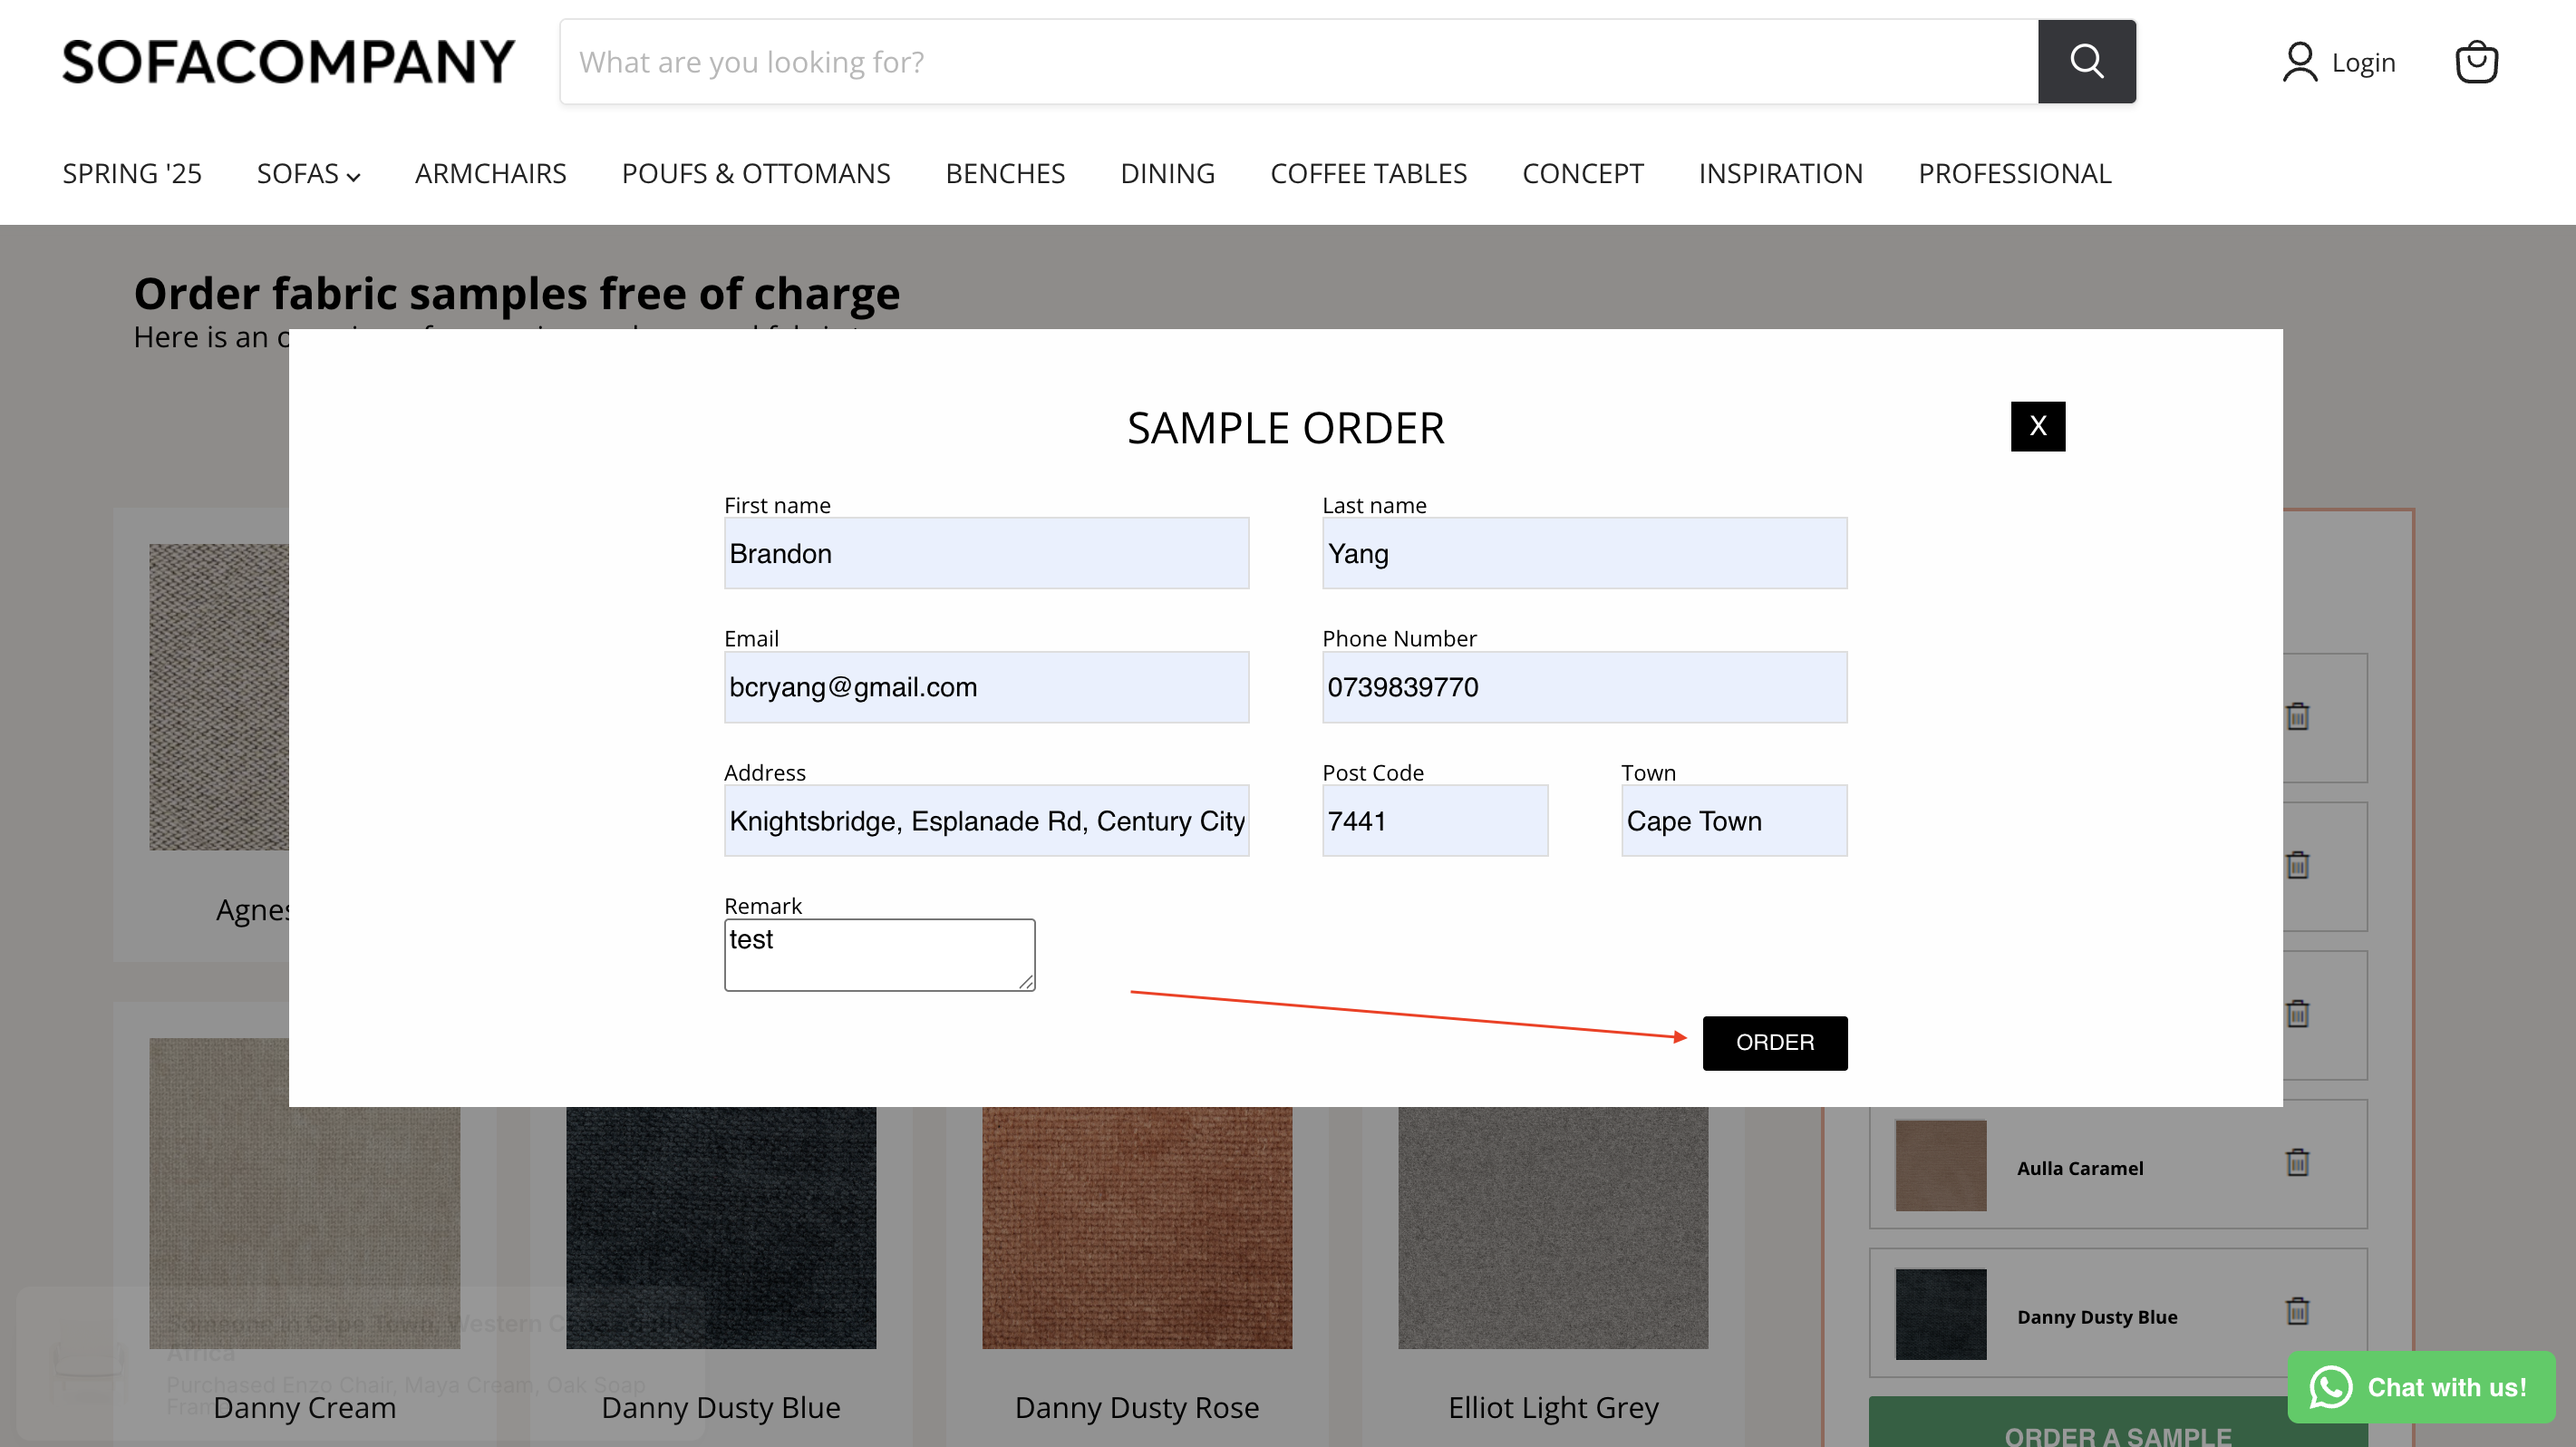The width and height of the screenshot is (2576, 1447).
Task: Go to COFFEE TABLES category
Action: point(1368,174)
